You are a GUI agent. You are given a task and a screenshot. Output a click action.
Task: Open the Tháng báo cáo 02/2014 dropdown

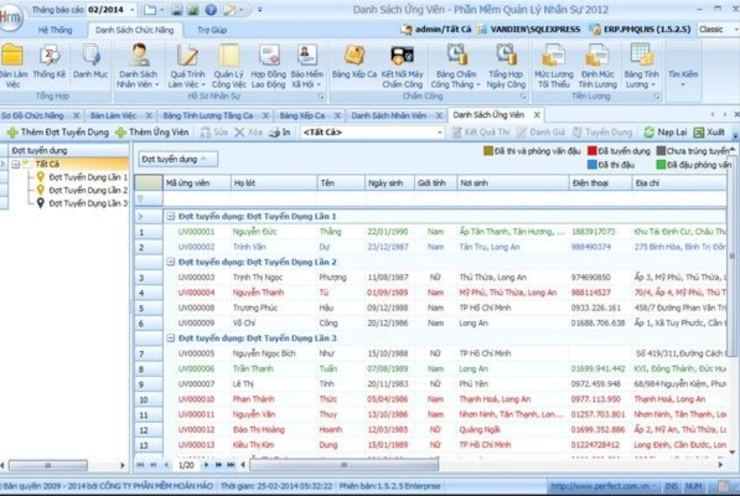coord(132,9)
